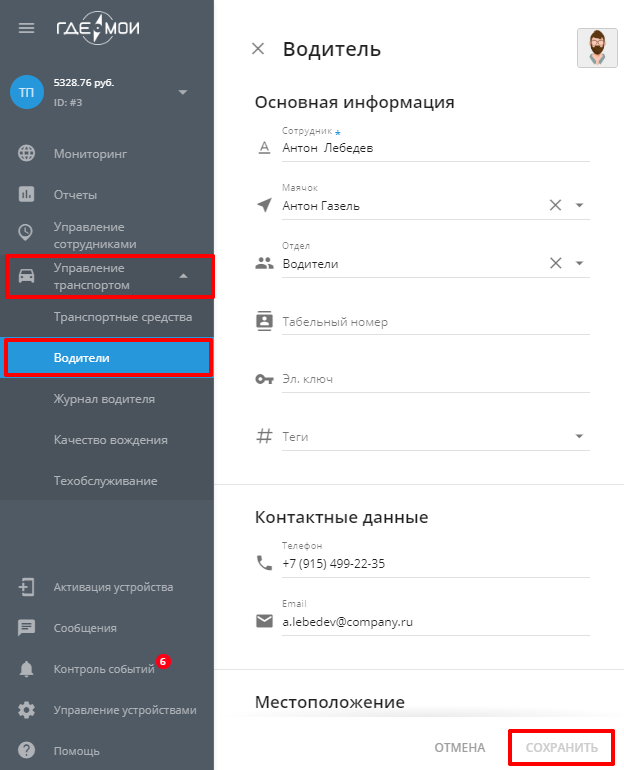Expand the Маячок dropdown arrow
The image size is (624, 770).
point(579,205)
